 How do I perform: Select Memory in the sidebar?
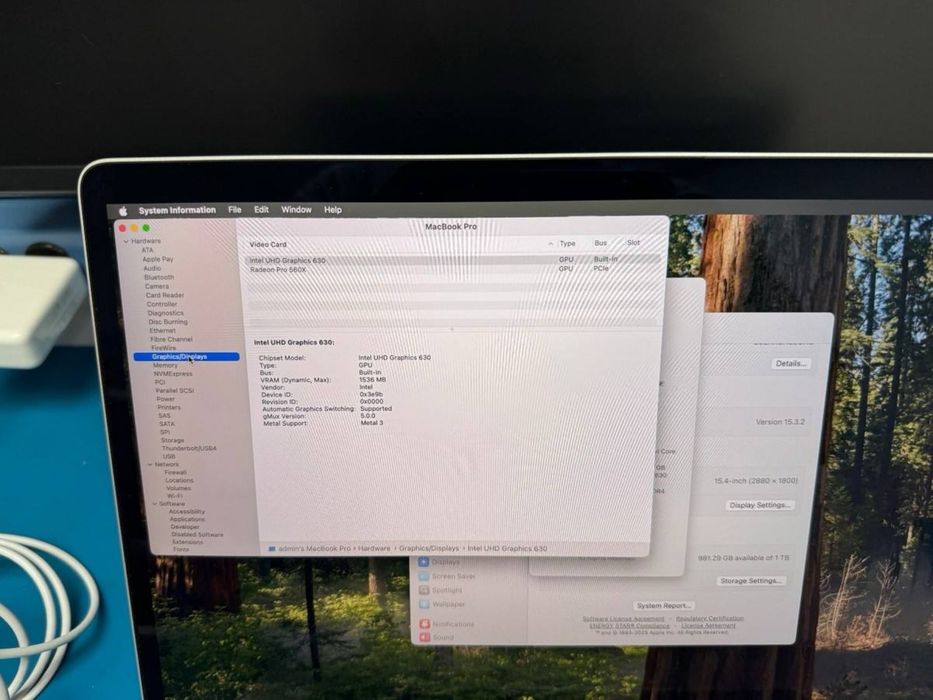(165, 365)
